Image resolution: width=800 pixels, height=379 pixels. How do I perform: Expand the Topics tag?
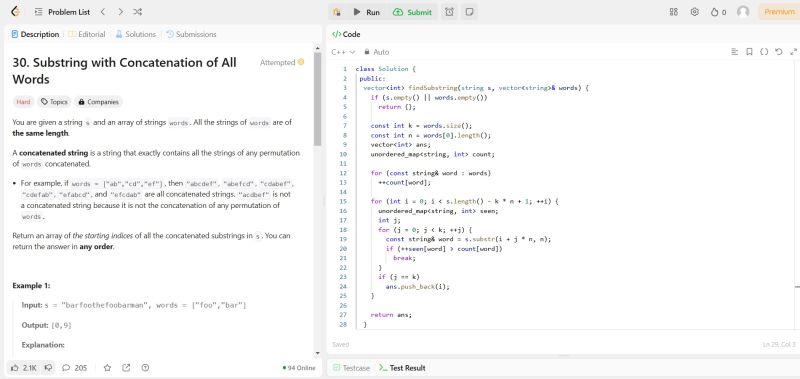pyautogui.click(x=54, y=102)
